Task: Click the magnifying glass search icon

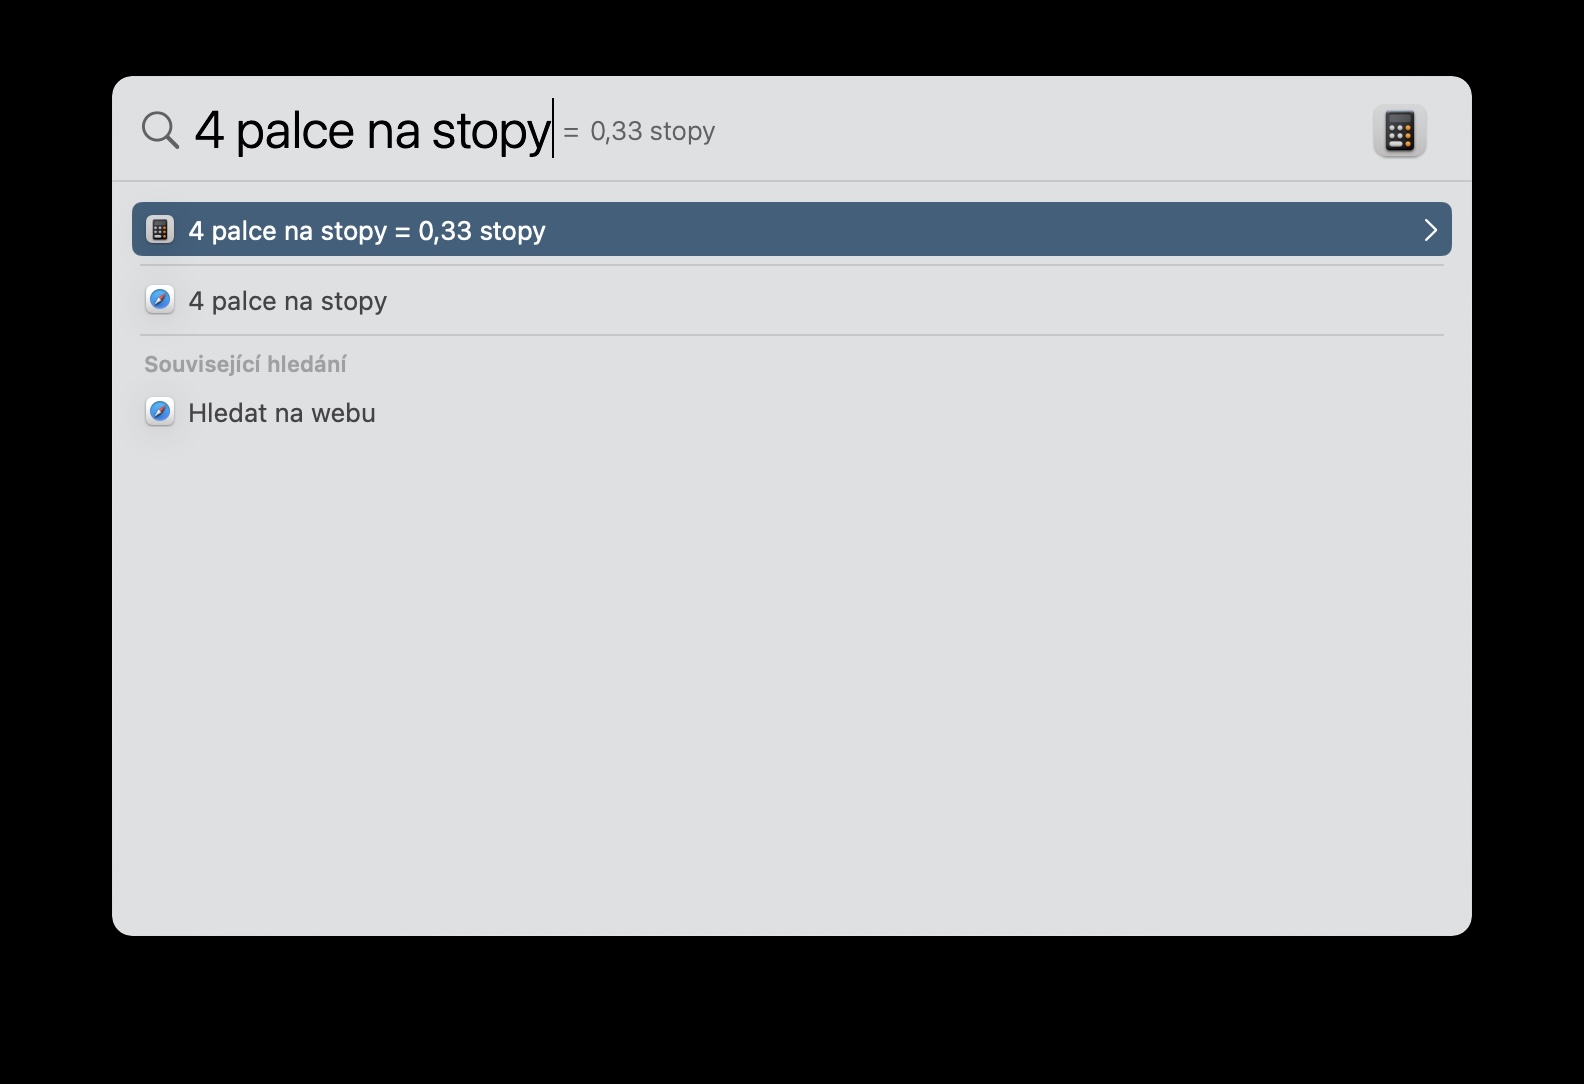Action: coord(160,130)
